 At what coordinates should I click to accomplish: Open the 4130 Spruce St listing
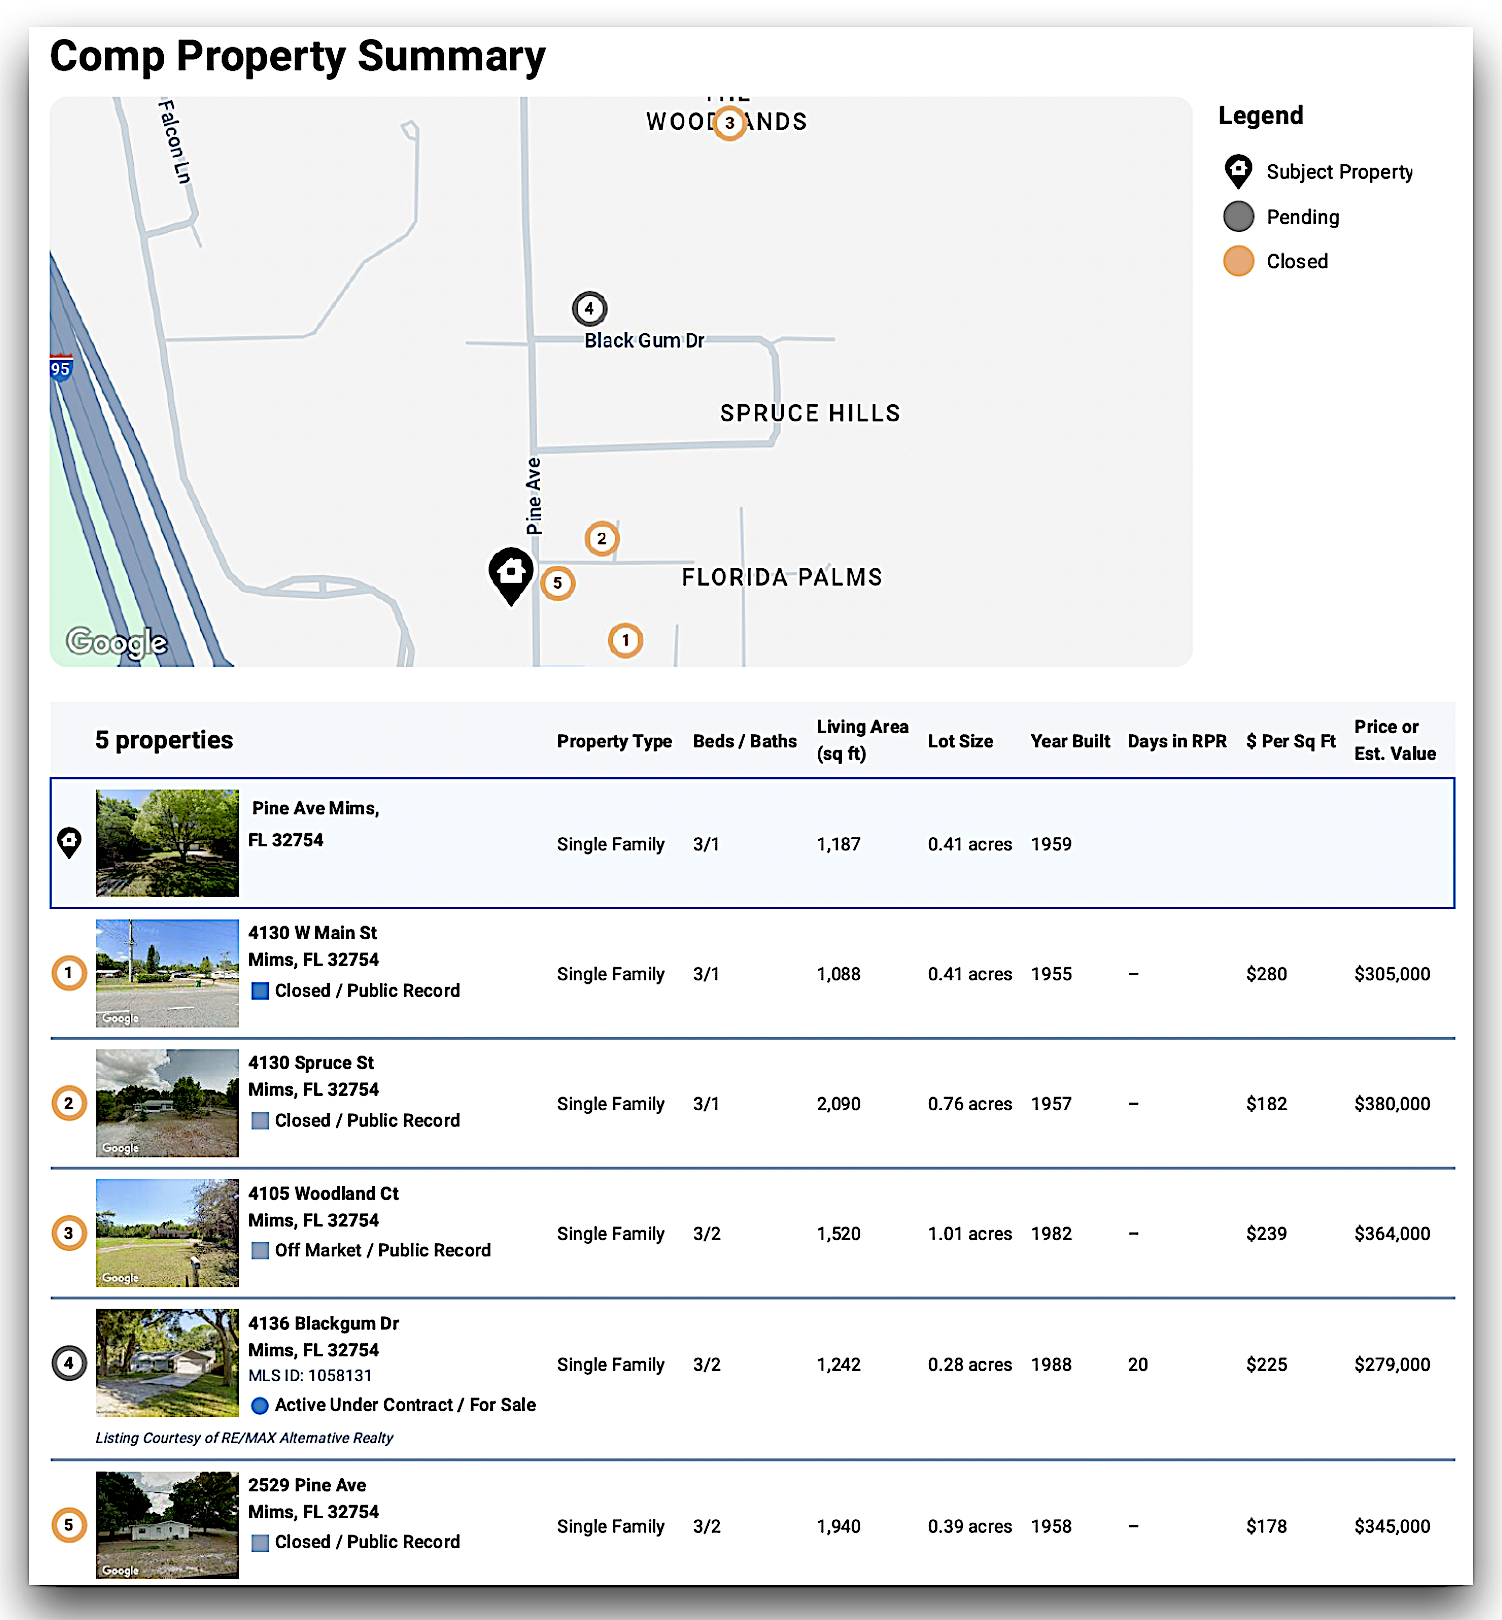311,1063
